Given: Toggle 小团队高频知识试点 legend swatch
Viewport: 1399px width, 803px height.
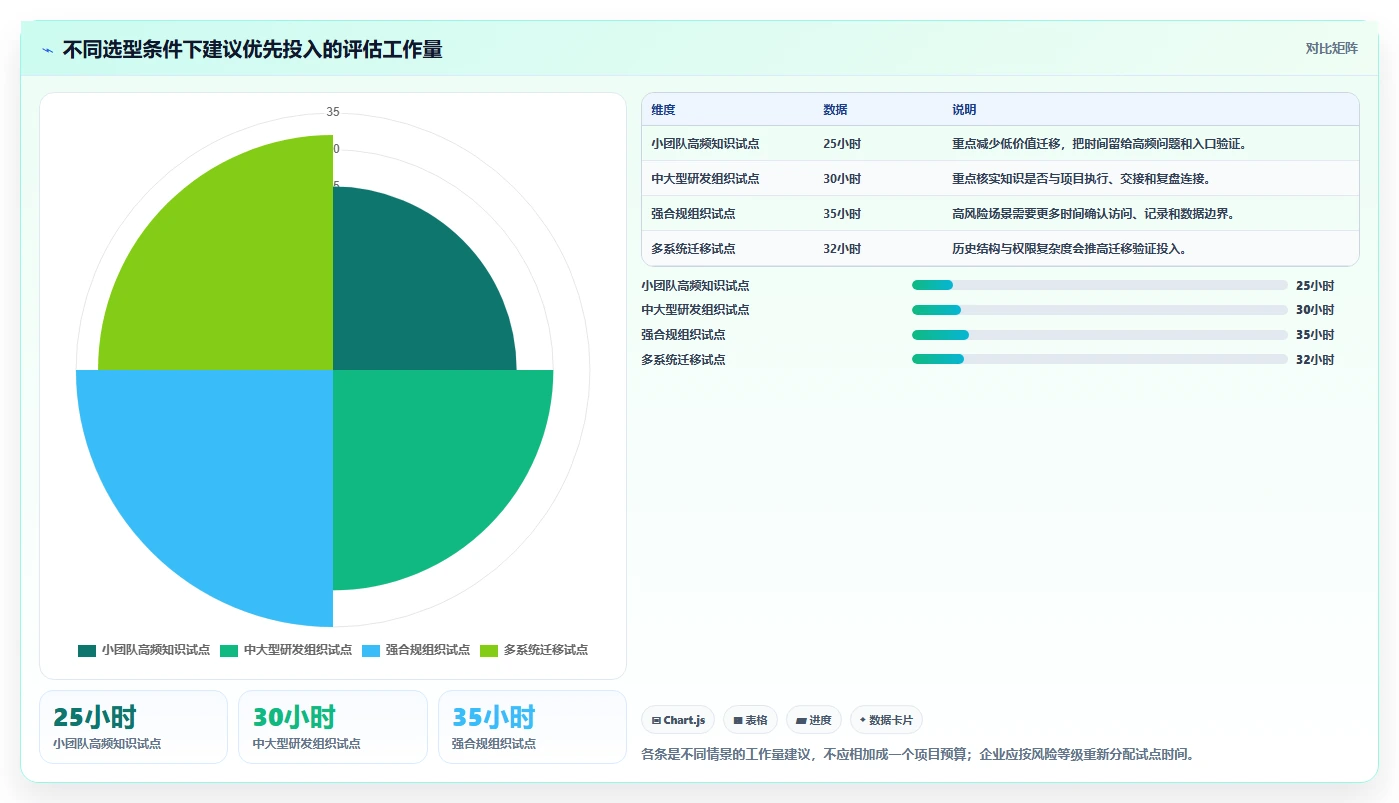Looking at the screenshot, I should click(x=87, y=650).
